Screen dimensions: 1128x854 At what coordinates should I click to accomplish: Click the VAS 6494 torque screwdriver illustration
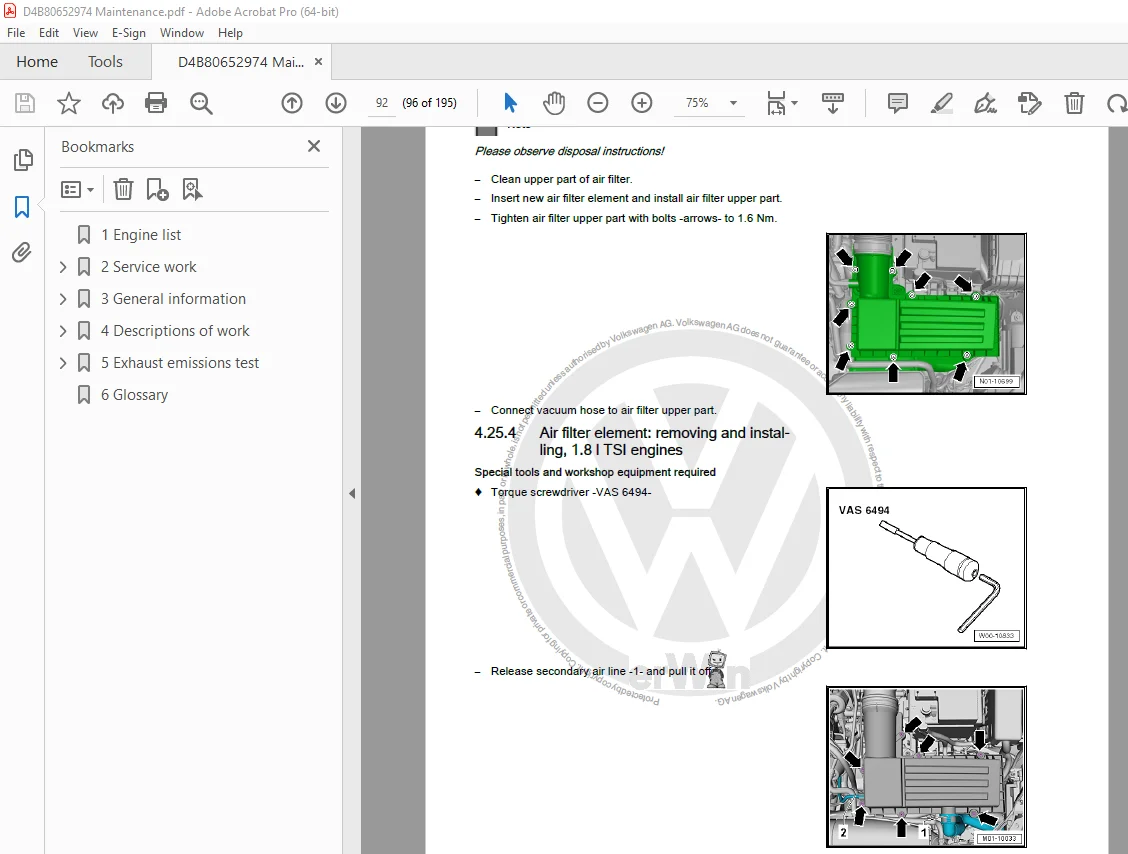pyautogui.click(x=926, y=568)
